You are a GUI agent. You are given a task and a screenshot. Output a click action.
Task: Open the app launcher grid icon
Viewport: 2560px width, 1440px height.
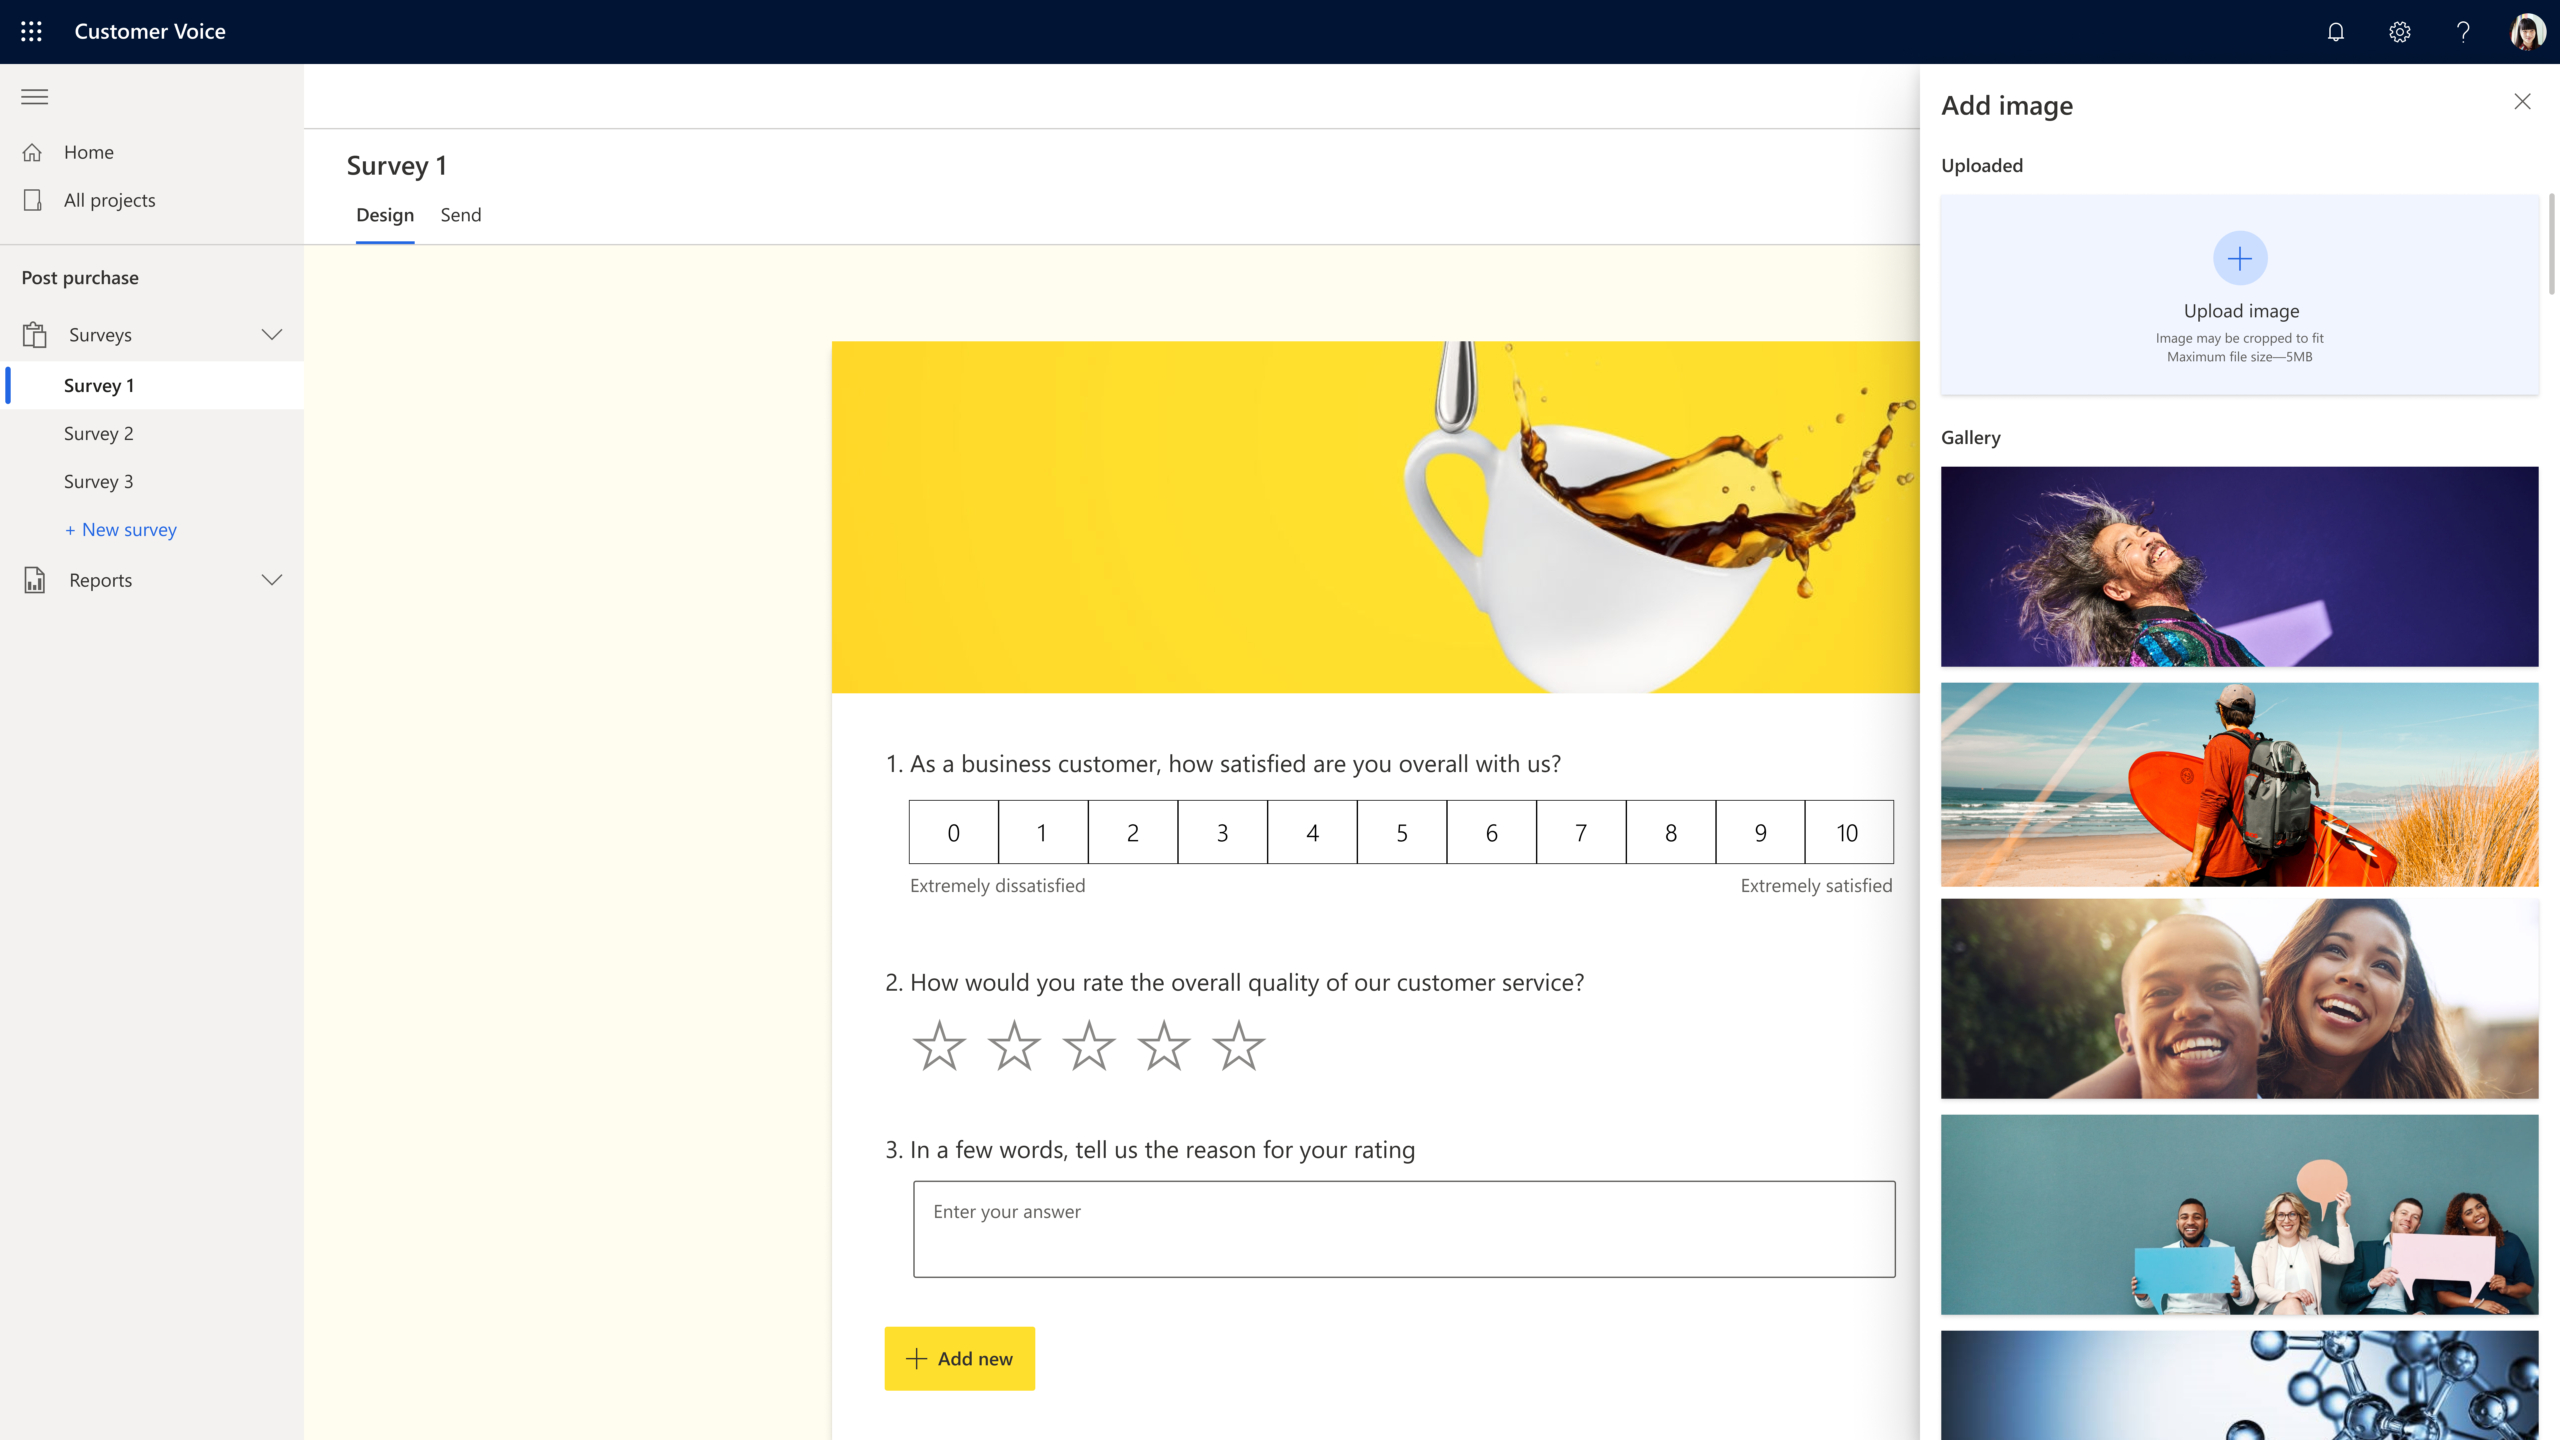[x=31, y=31]
